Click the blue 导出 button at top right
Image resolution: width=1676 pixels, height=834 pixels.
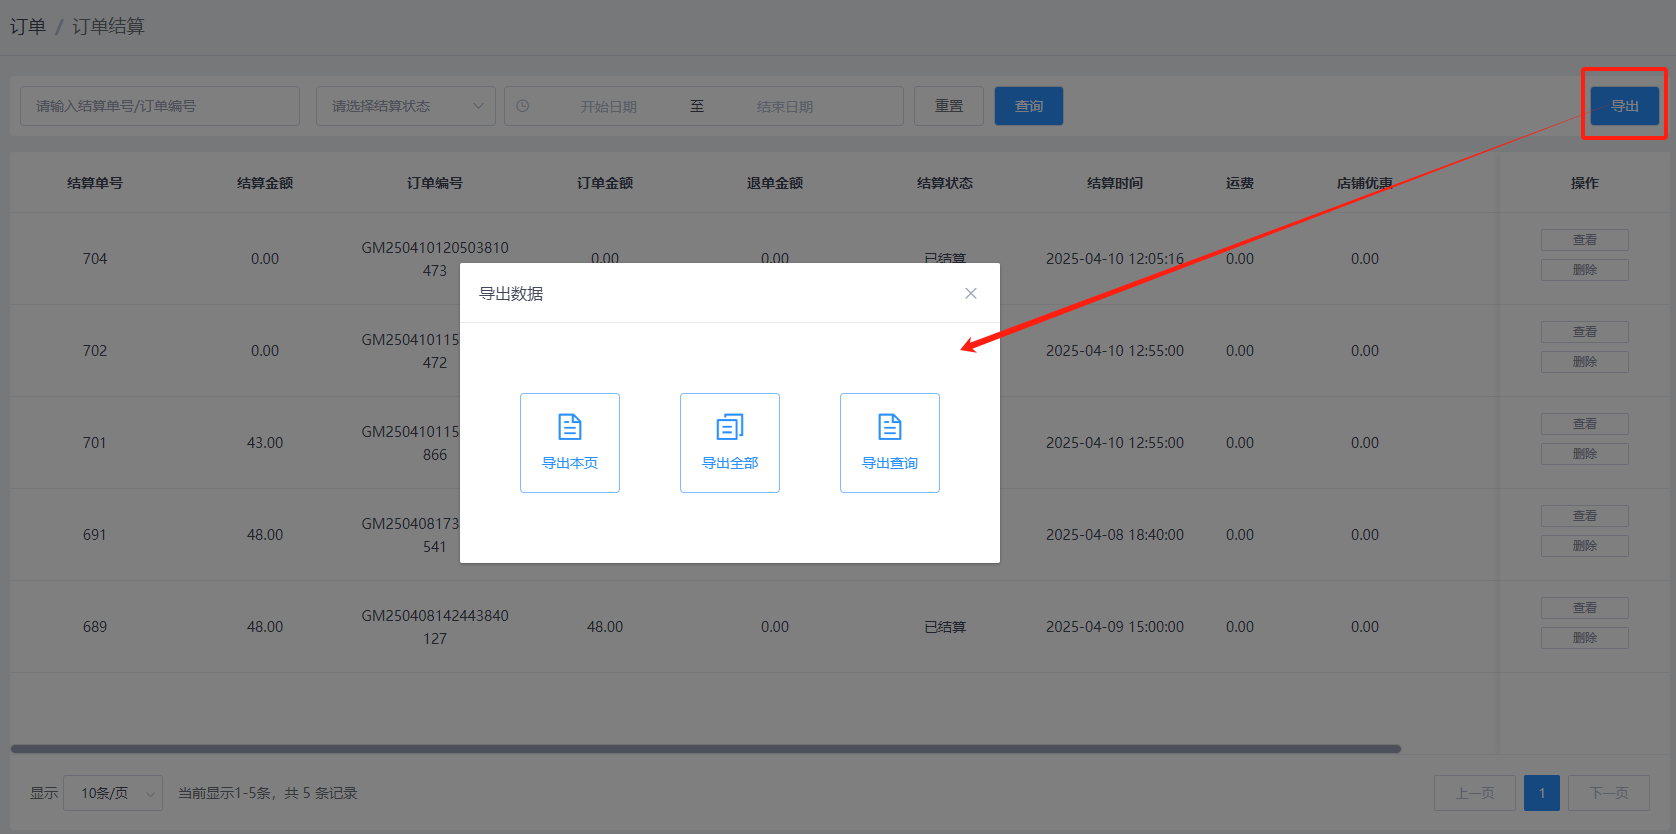point(1624,106)
